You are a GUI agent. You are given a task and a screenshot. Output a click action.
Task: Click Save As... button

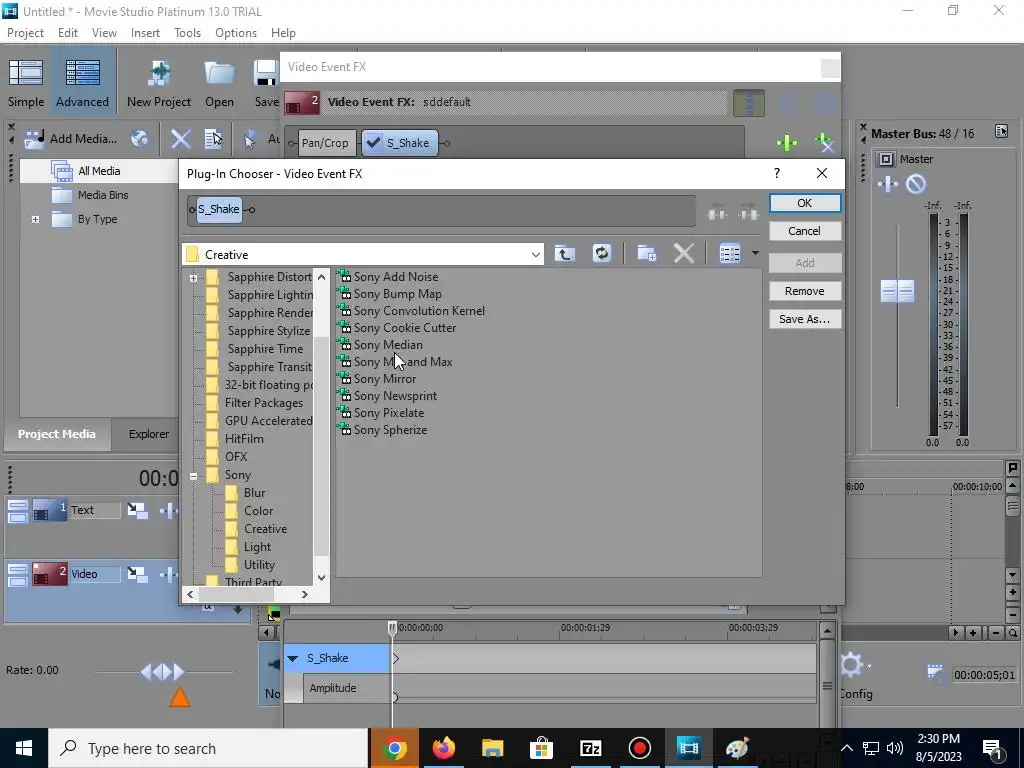805,319
